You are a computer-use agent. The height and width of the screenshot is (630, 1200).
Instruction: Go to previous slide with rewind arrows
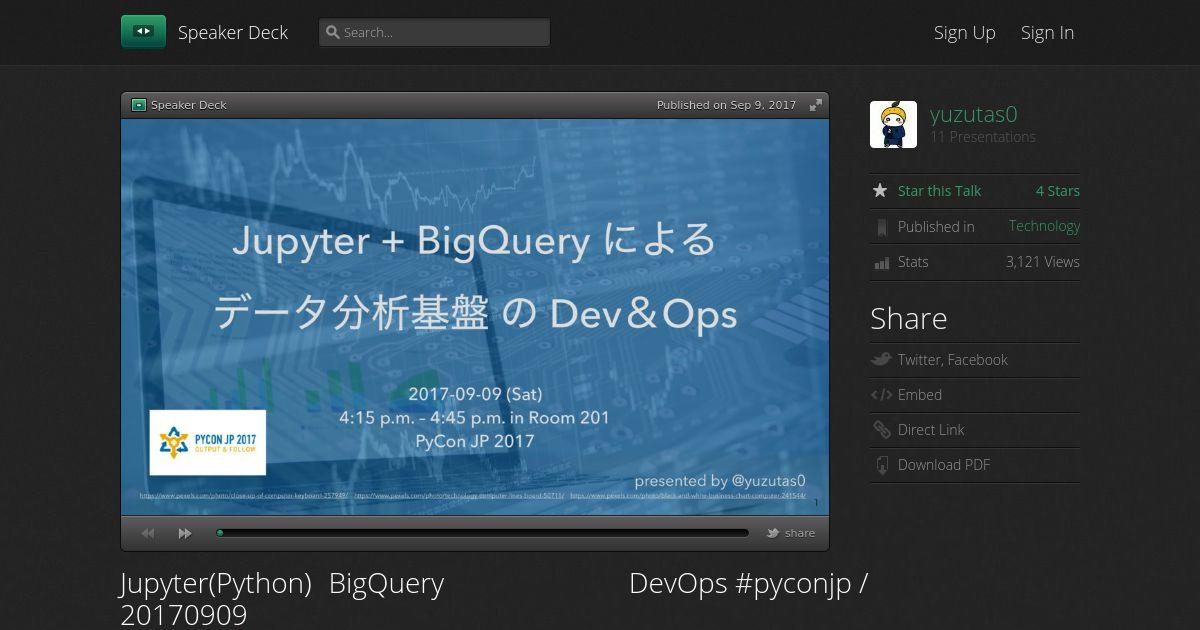click(148, 534)
